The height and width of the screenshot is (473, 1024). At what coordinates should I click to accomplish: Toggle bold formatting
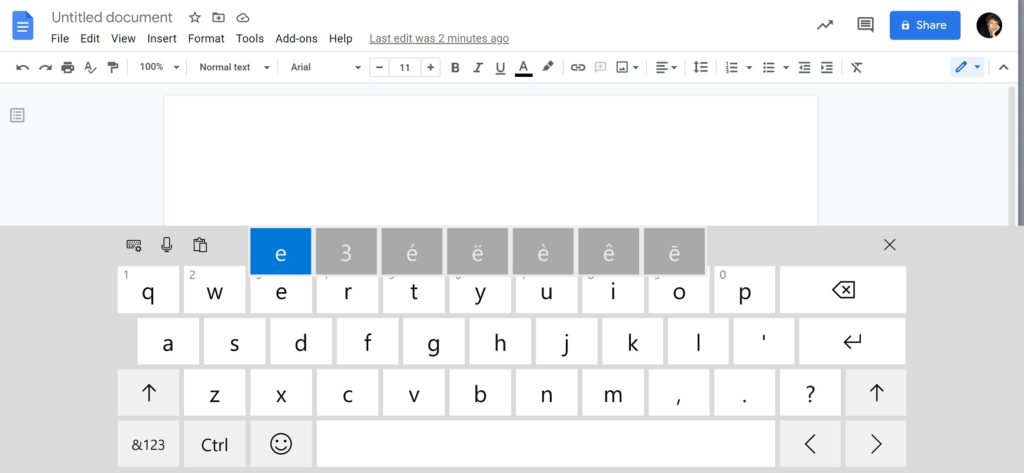[x=455, y=67]
